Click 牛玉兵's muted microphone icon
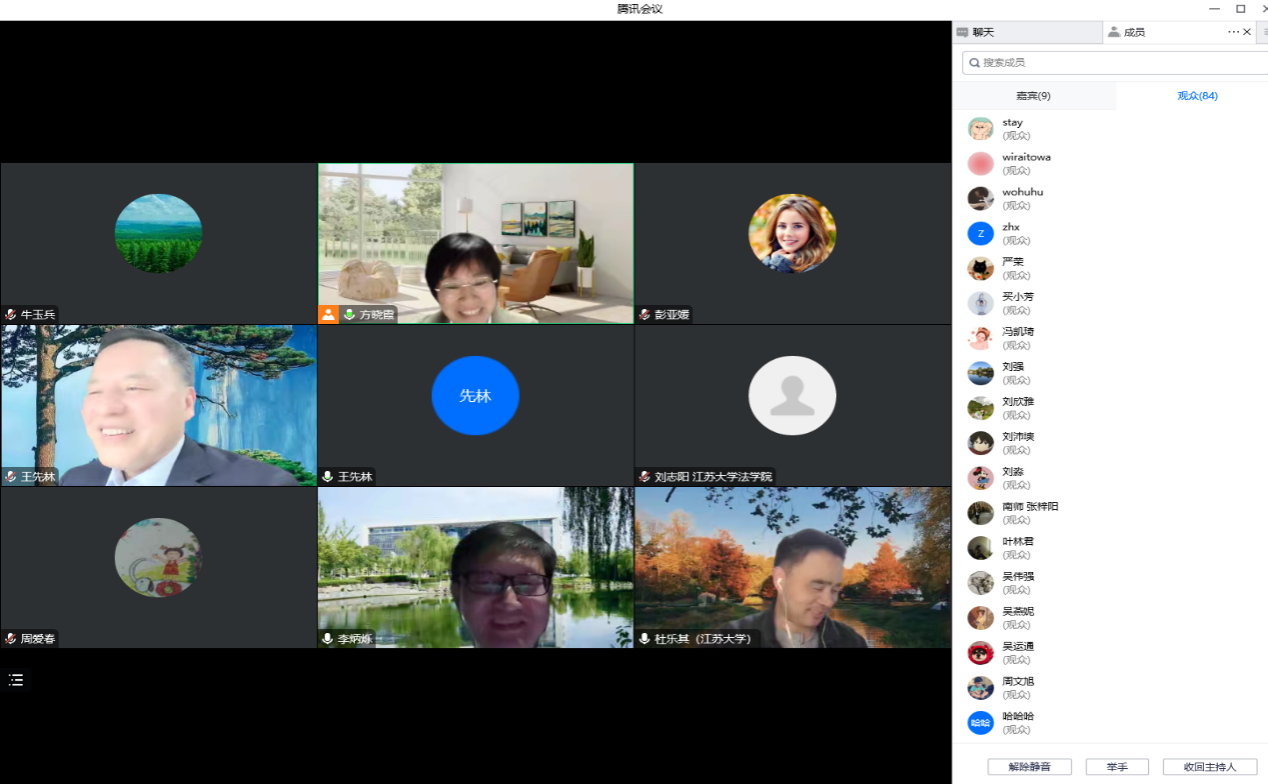Image resolution: width=1268 pixels, height=784 pixels. pyautogui.click(x=11, y=314)
